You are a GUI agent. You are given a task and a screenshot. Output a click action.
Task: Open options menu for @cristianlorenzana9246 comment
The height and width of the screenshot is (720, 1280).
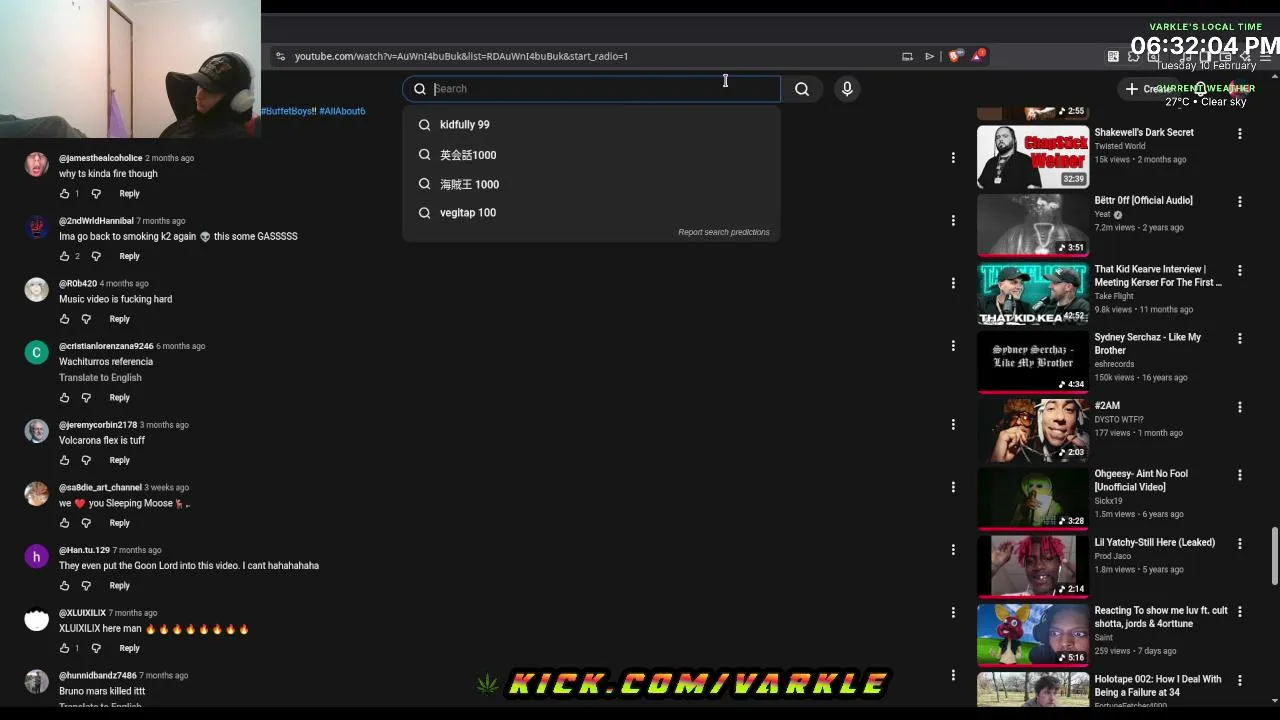953,346
